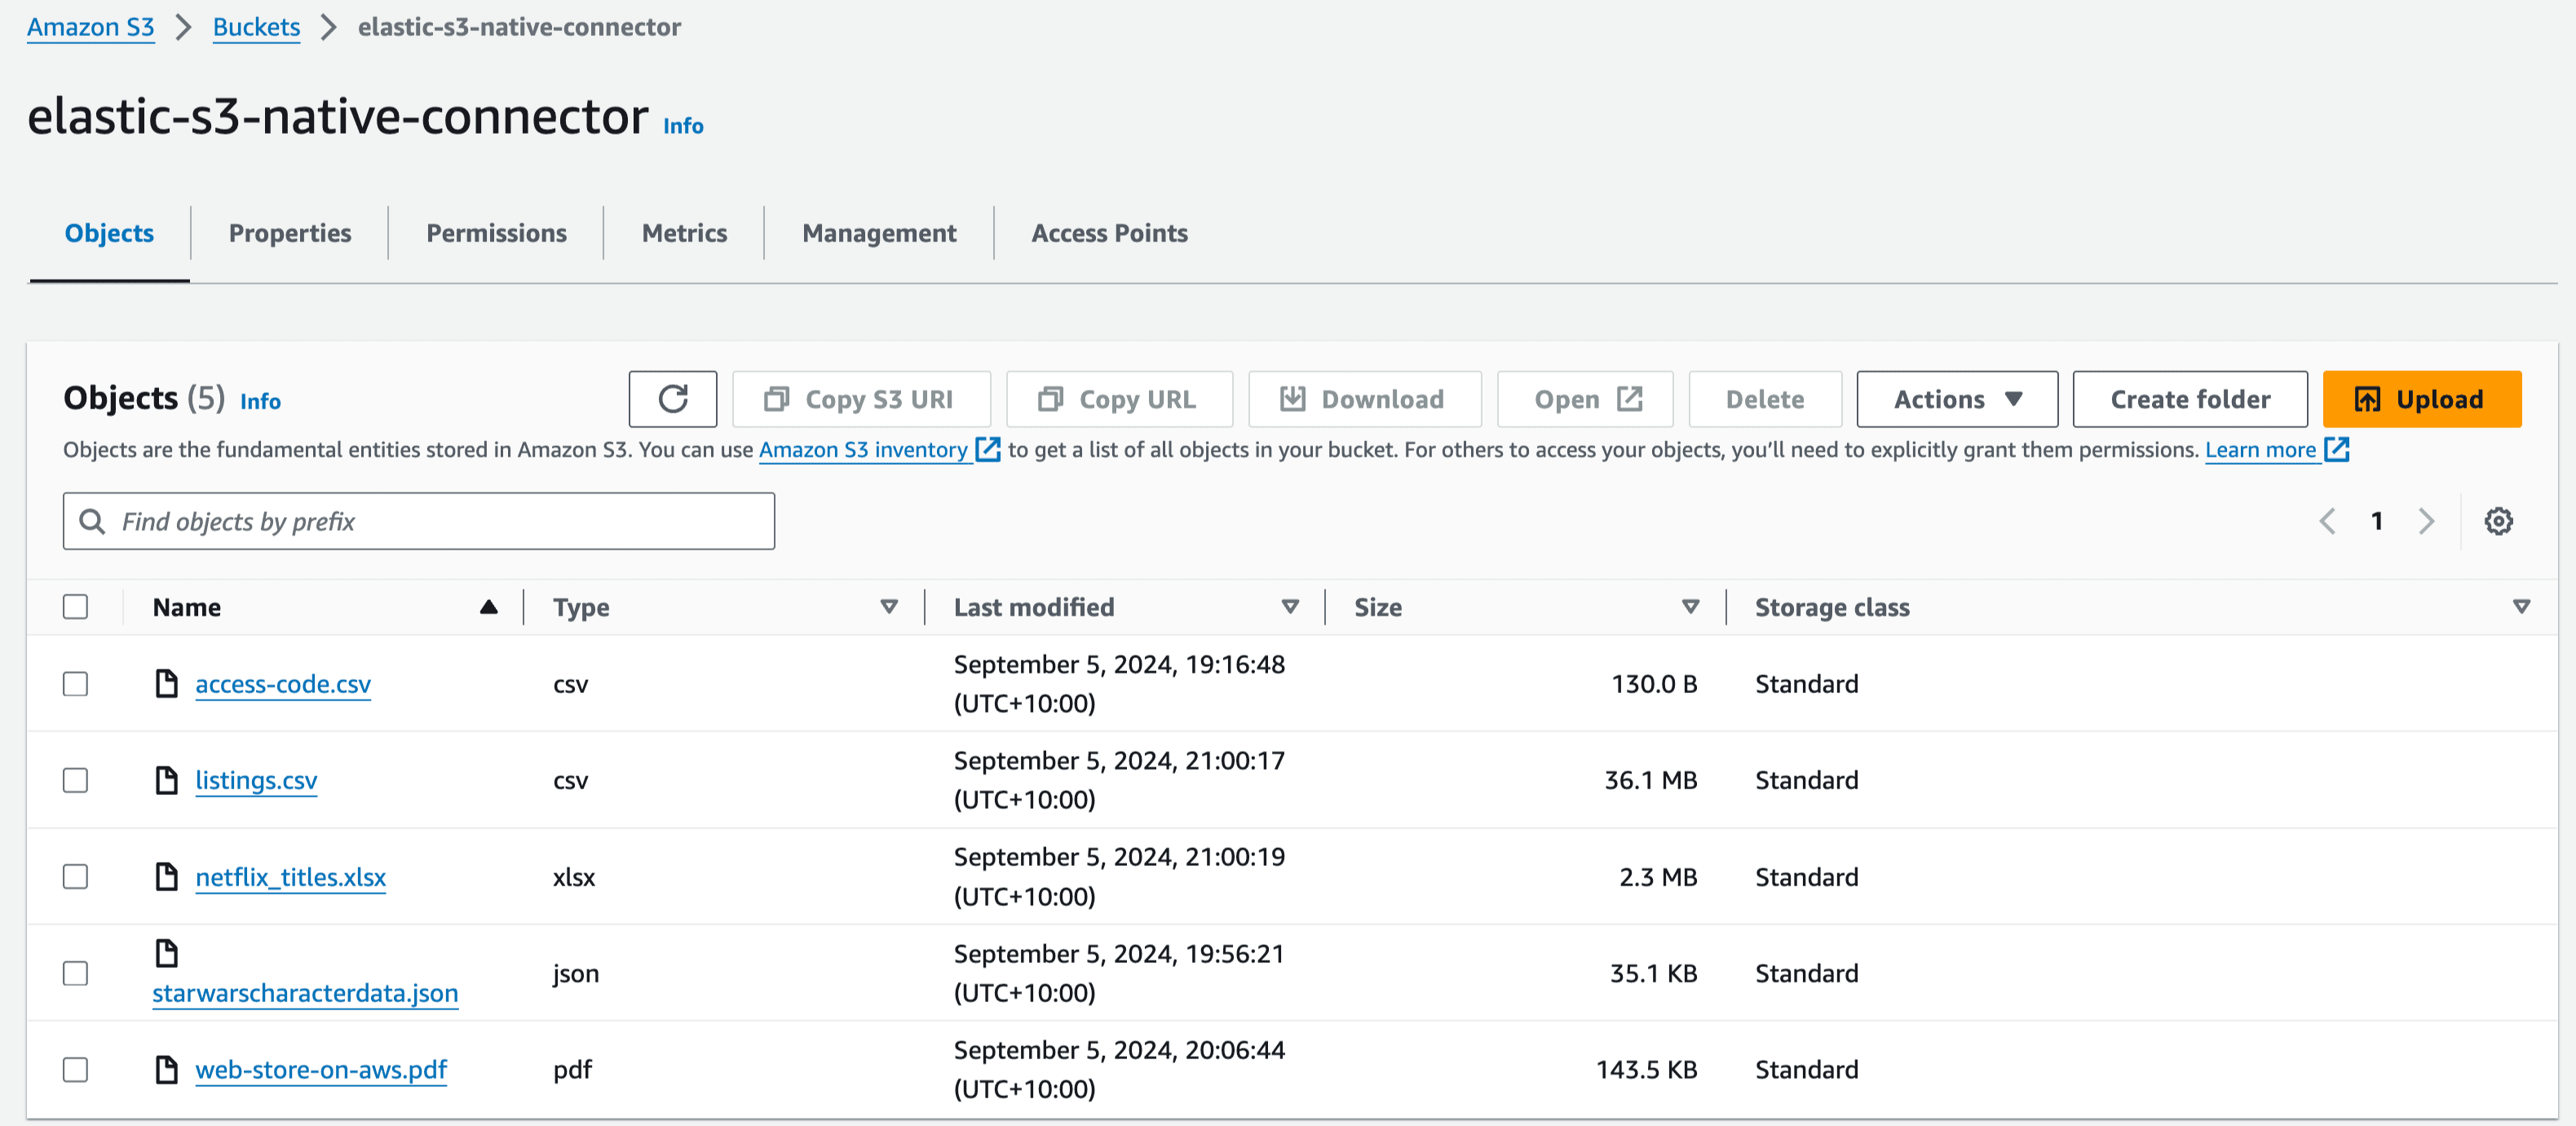The width and height of the screenshot is (2576, 1126).
Task: Switch to the Permissions tab
Action: pyautogui.click(x=496, y=232)
